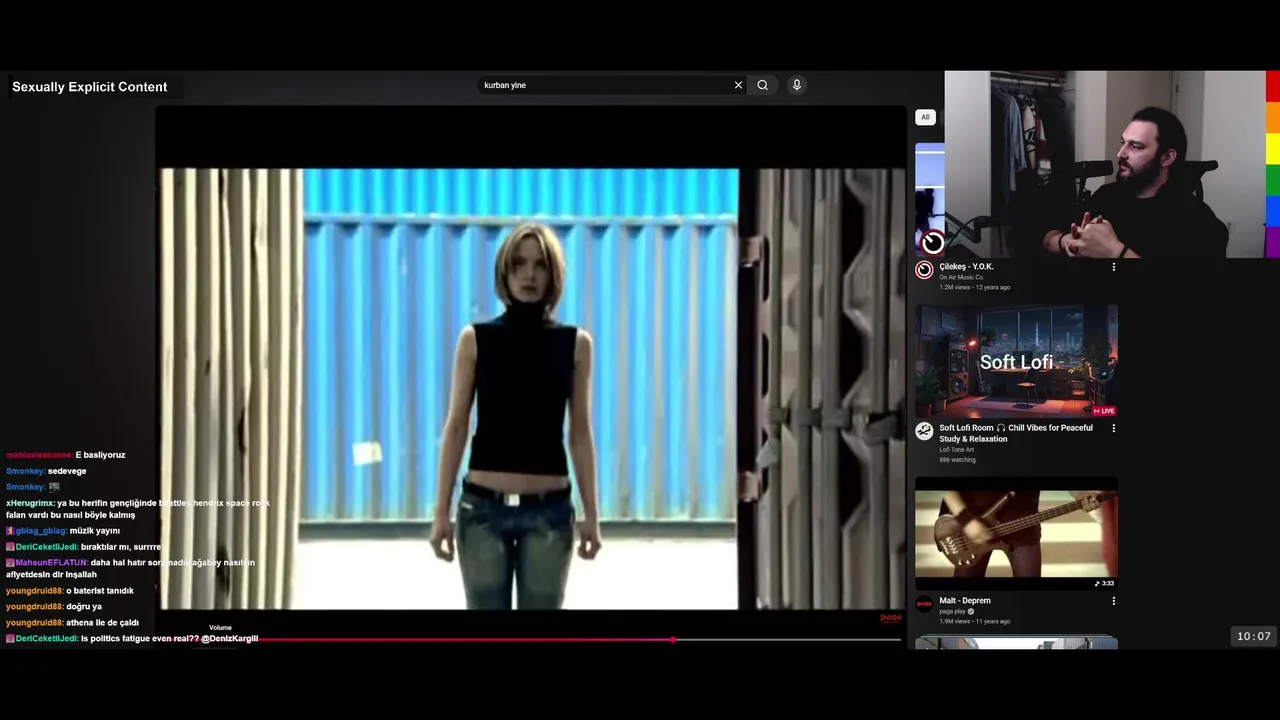The height and width of the screenshot is (720, 1280).
Task: Activate voice search microphone icon
Action: (x=797, y=85)
